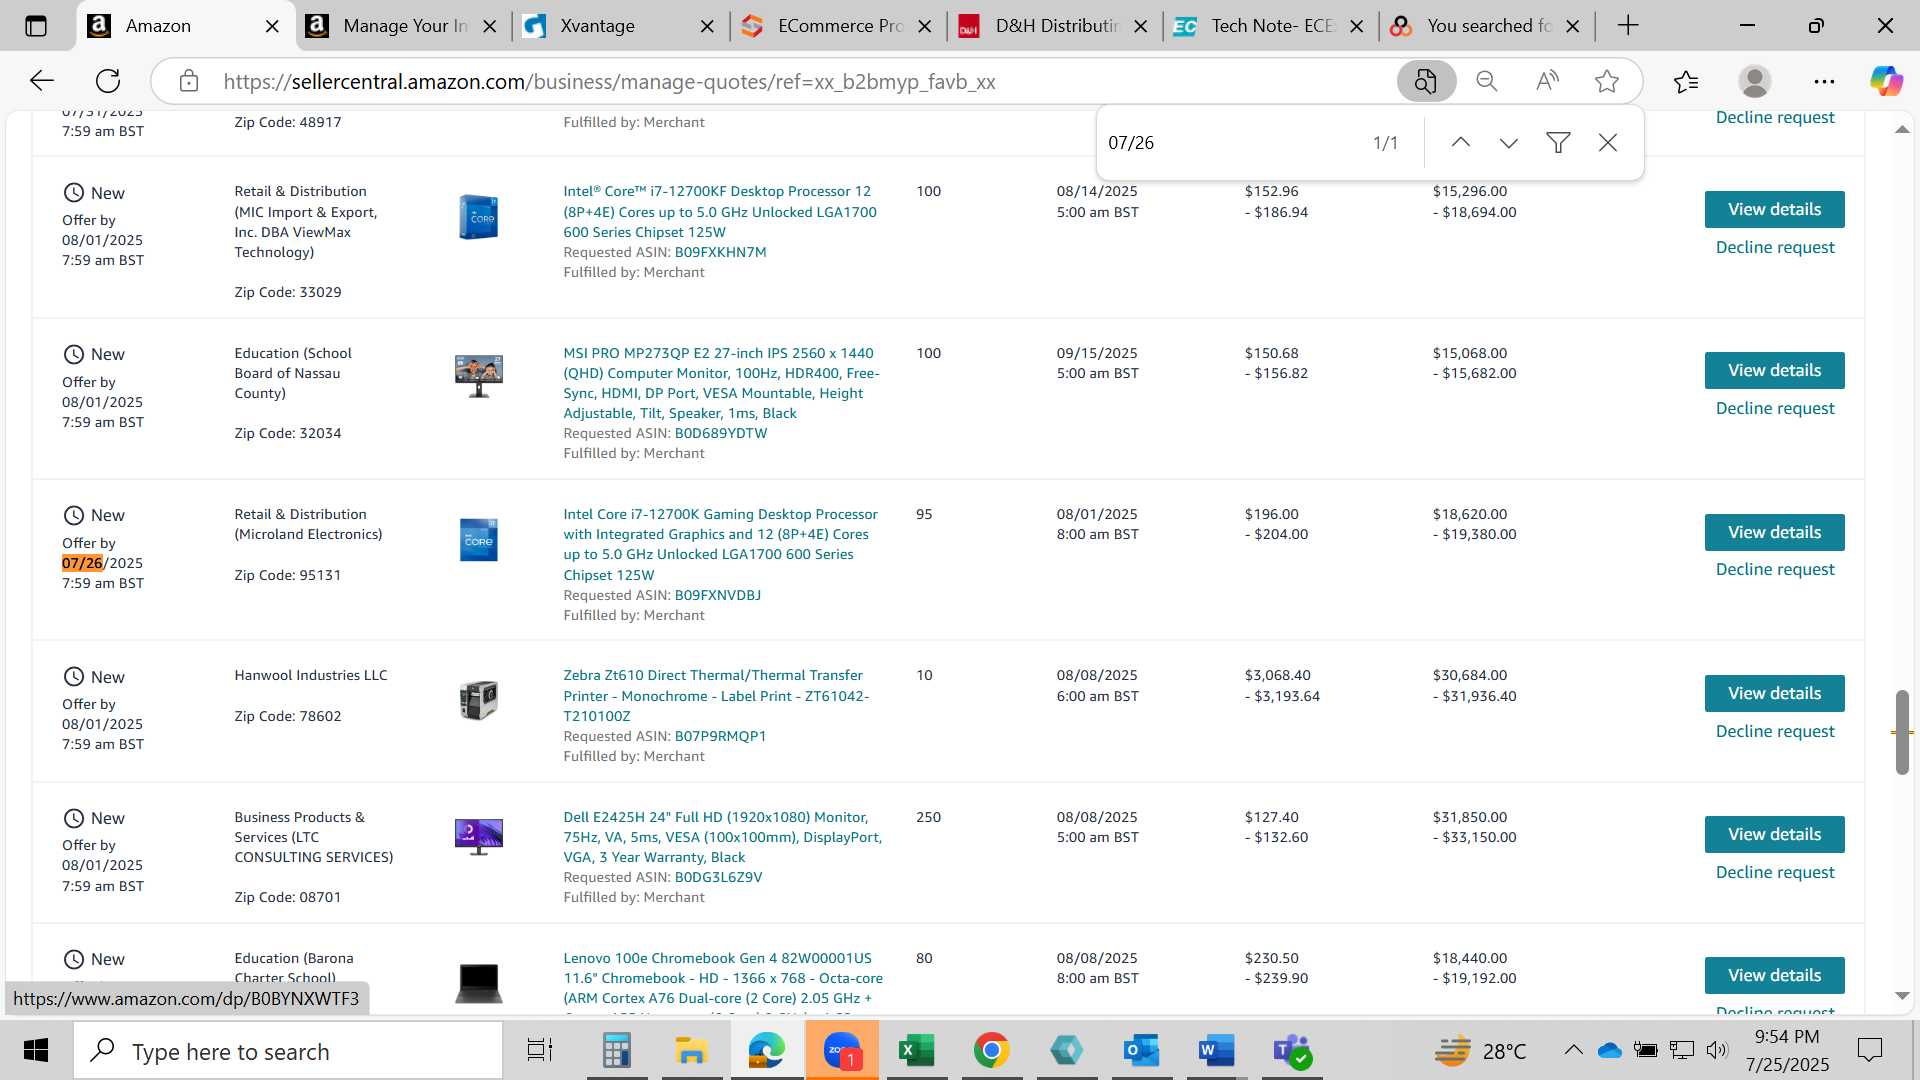The height and width of the screenshot is (1080, 1920).
Task: Open the find on page icon in the address bar
Action: (1426, 81)
